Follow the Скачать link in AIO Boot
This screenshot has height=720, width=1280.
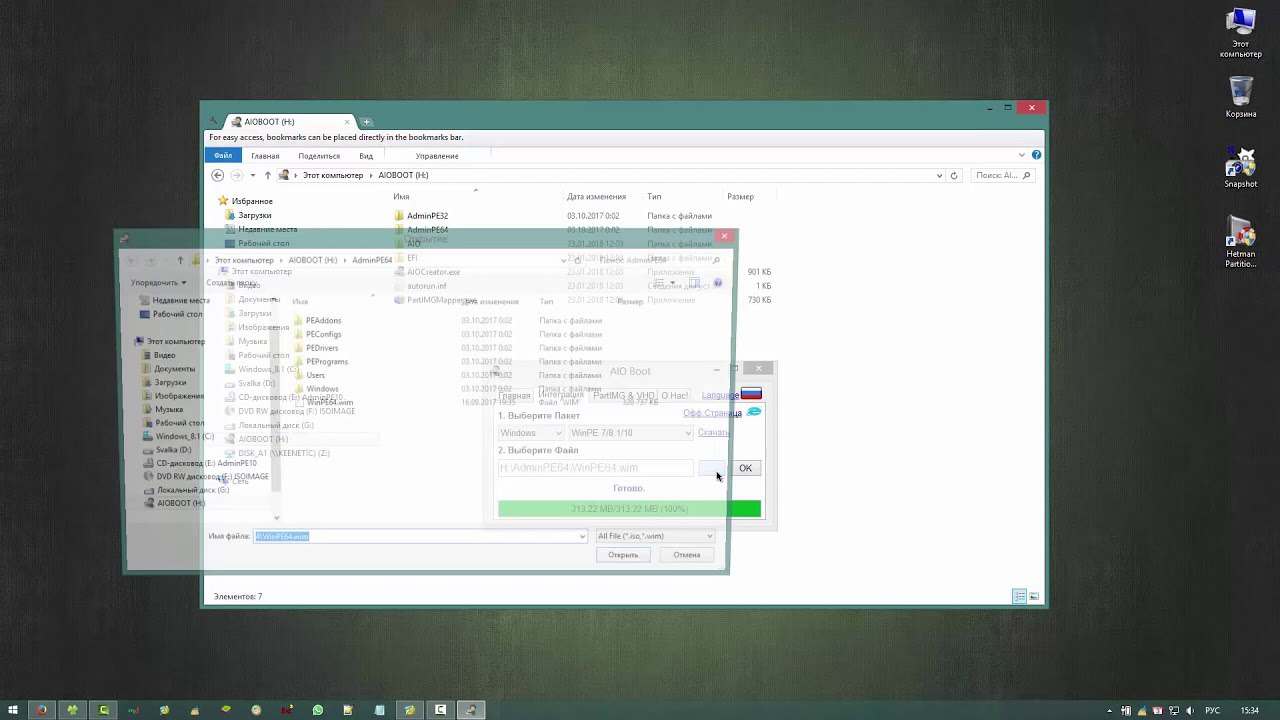[x=713, y=433]
